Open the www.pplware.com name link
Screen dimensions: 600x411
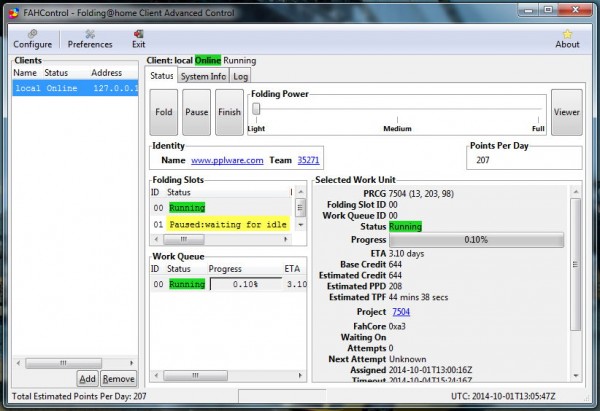(227, 160)
